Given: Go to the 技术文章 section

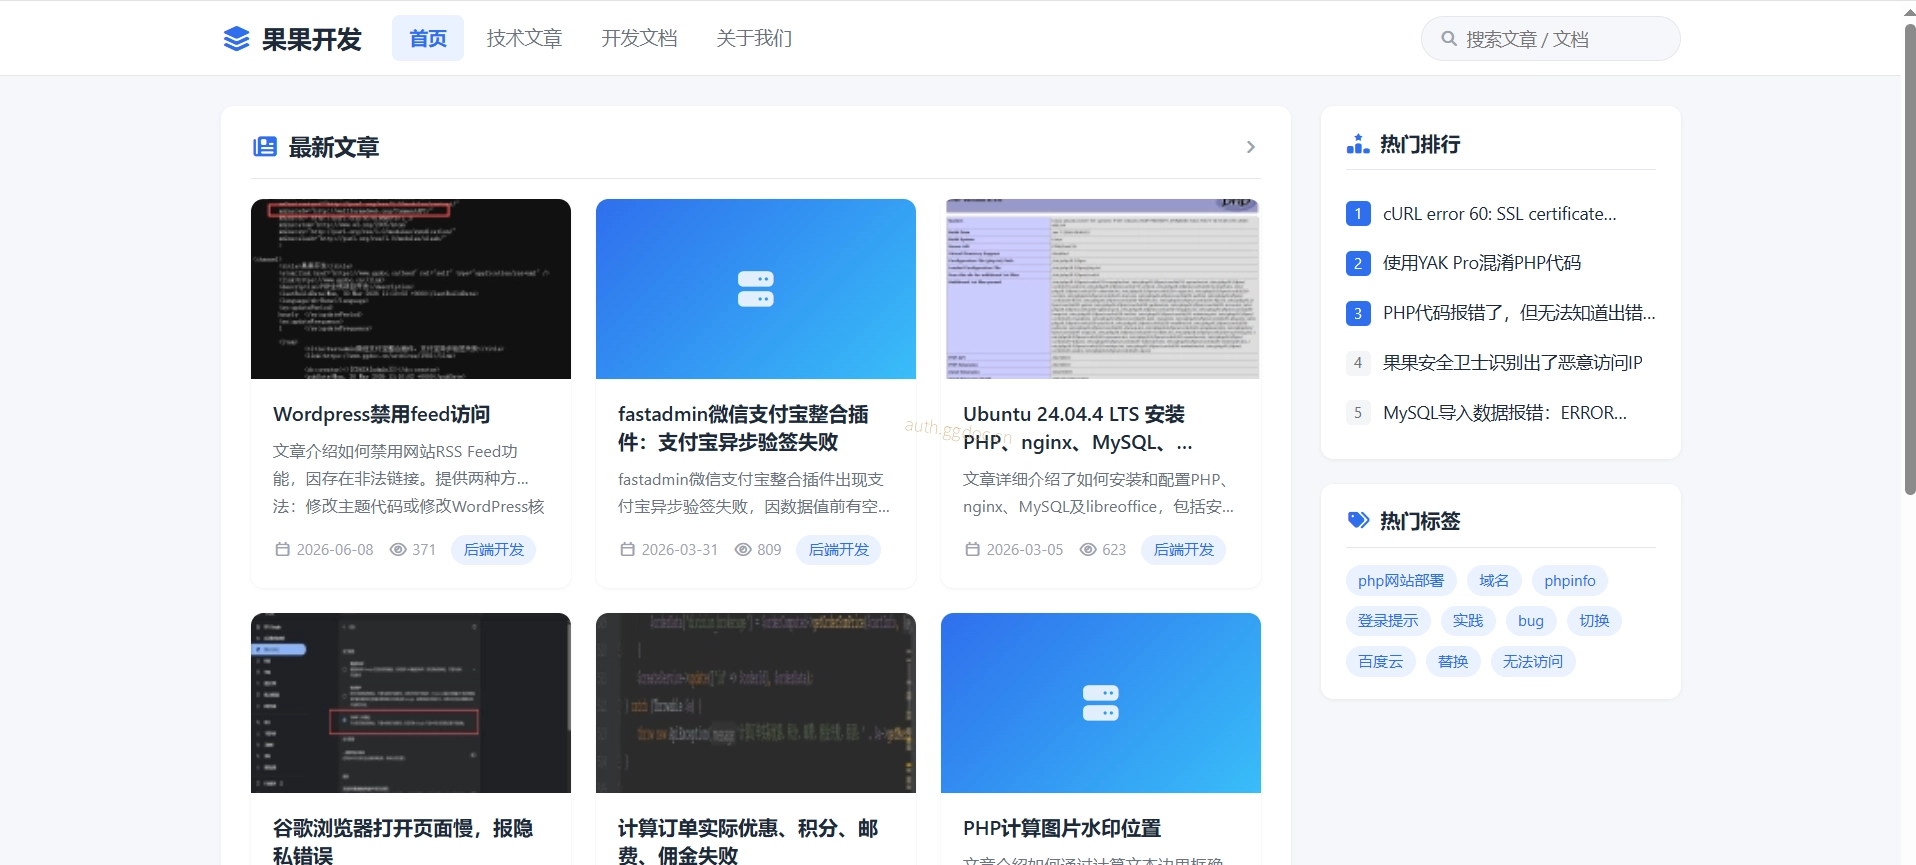Looking at the screenshot, I should [525, 38].
